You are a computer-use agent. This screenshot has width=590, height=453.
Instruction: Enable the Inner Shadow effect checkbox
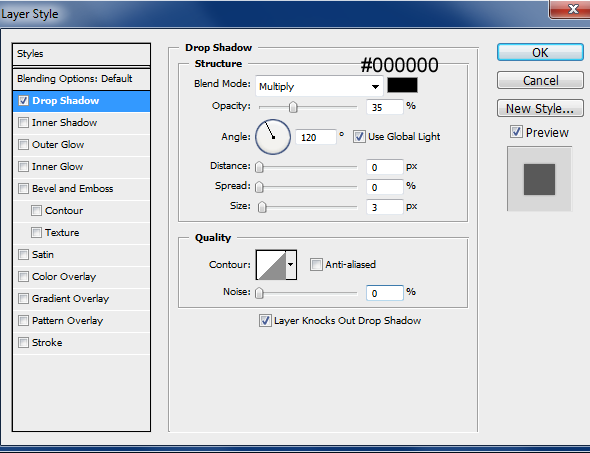tap(23, 123)
